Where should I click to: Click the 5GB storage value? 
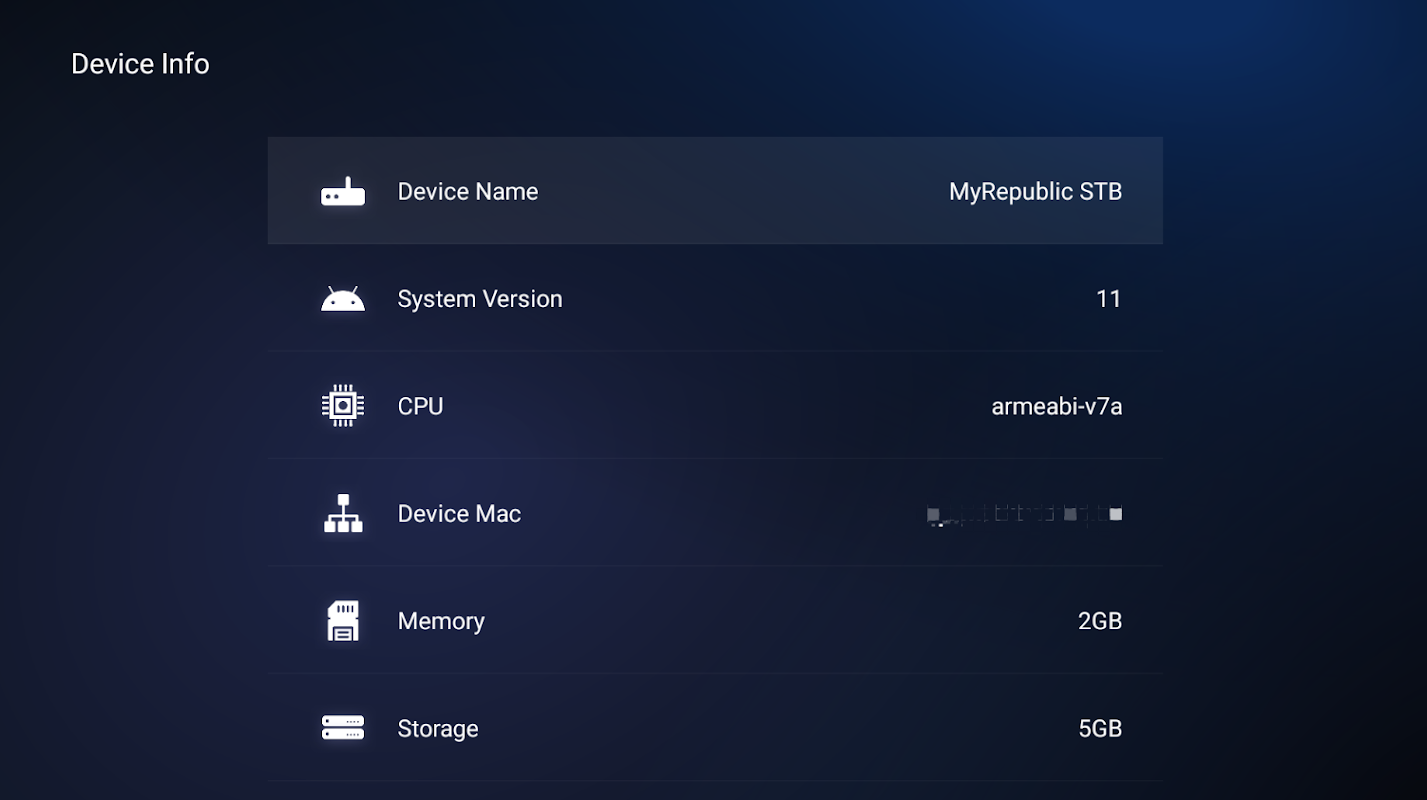[x=1100, y=729]
